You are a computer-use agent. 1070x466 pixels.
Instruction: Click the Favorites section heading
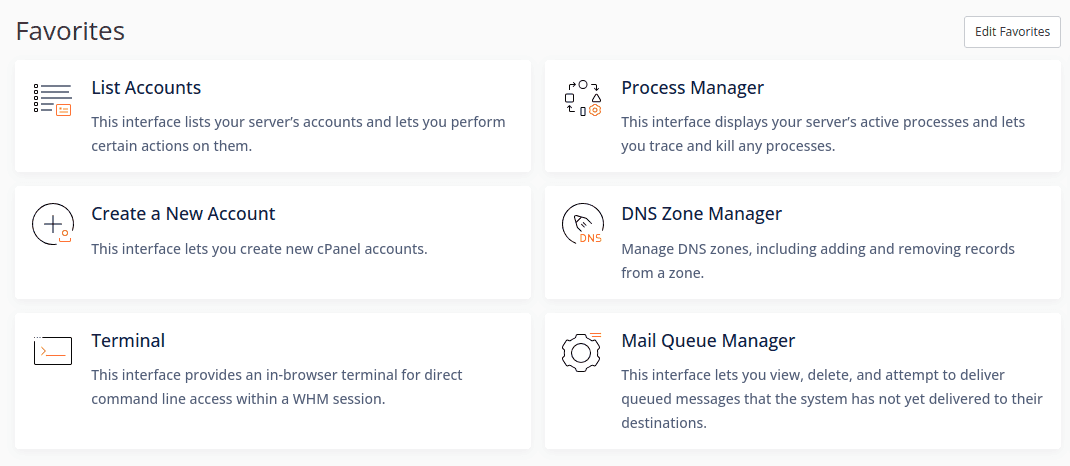(x=70, y=31)
